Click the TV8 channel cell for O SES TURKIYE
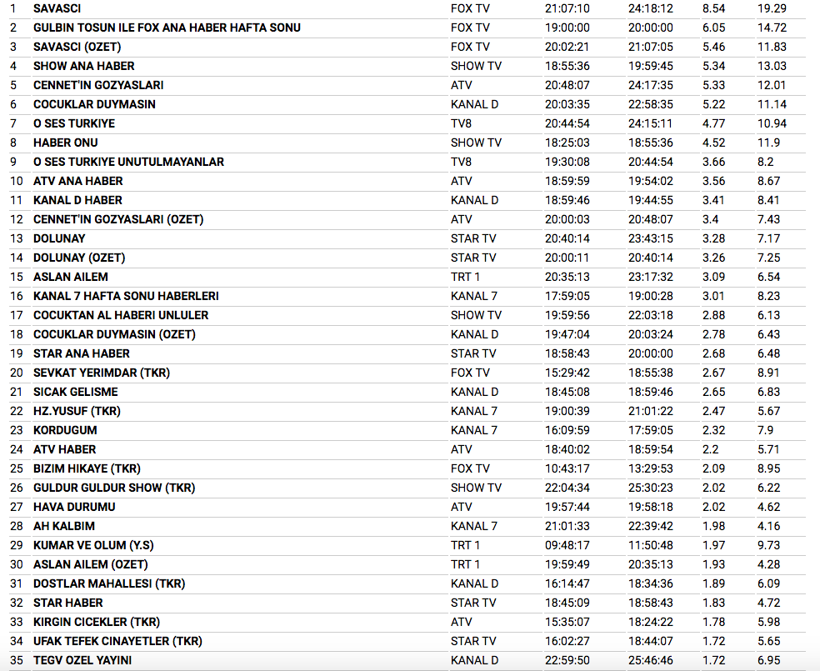Viewport: 820px width, 671px height. click(x=461, y=123)
